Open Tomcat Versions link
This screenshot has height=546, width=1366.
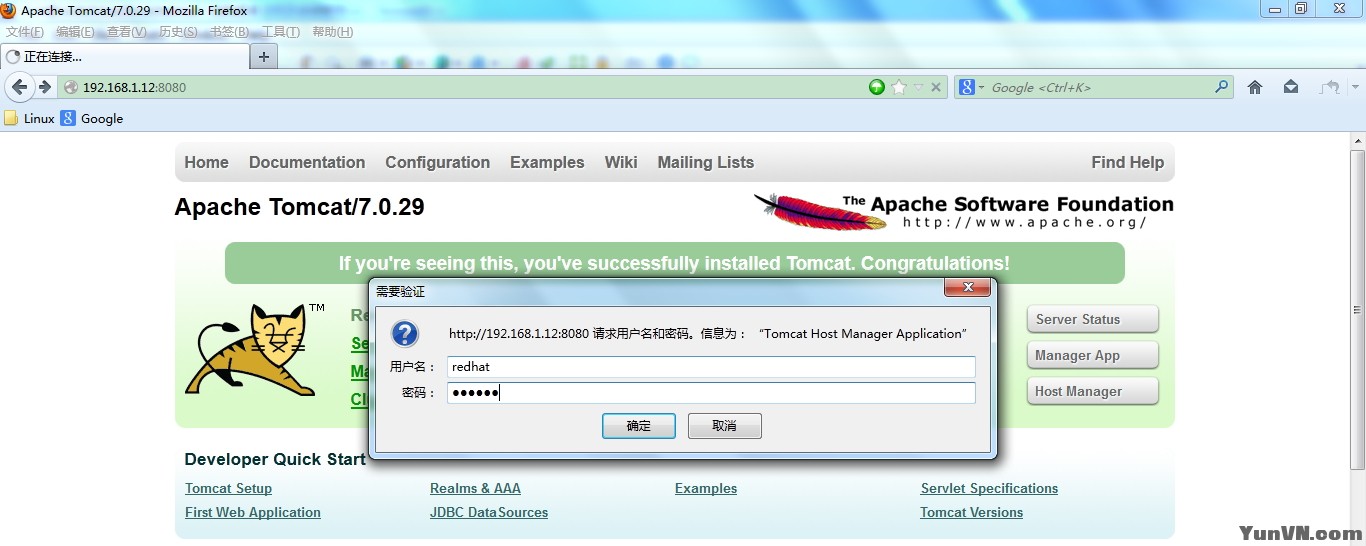click(971, 513)
